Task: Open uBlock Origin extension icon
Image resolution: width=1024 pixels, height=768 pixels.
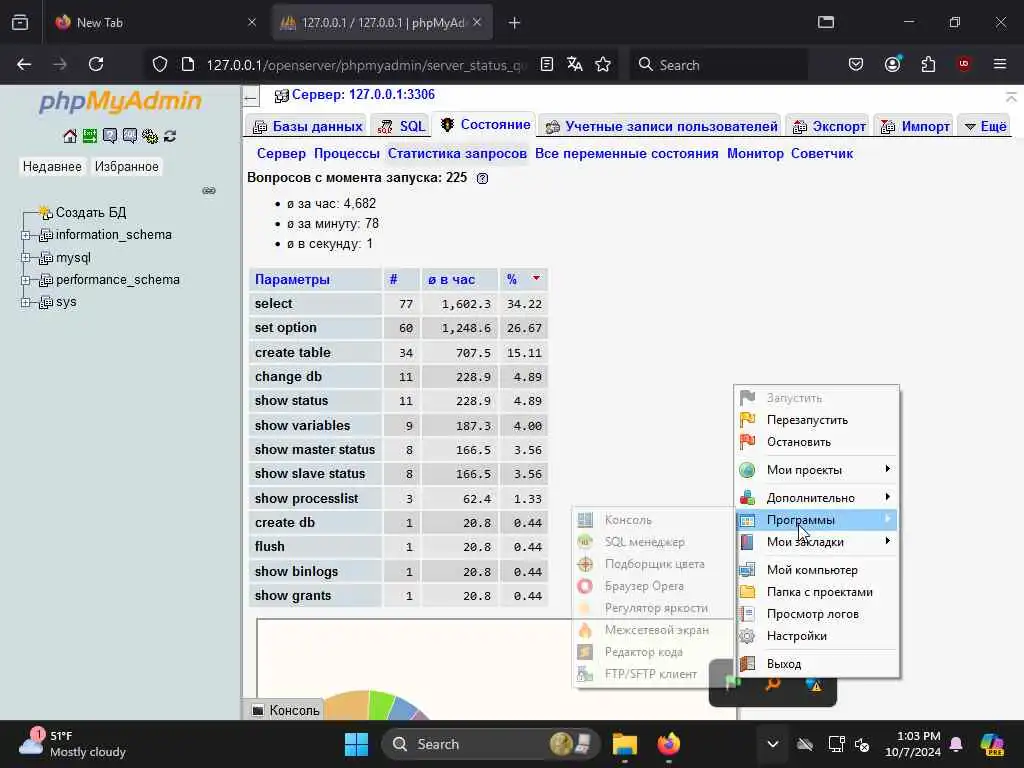Action: pos(964,64)
